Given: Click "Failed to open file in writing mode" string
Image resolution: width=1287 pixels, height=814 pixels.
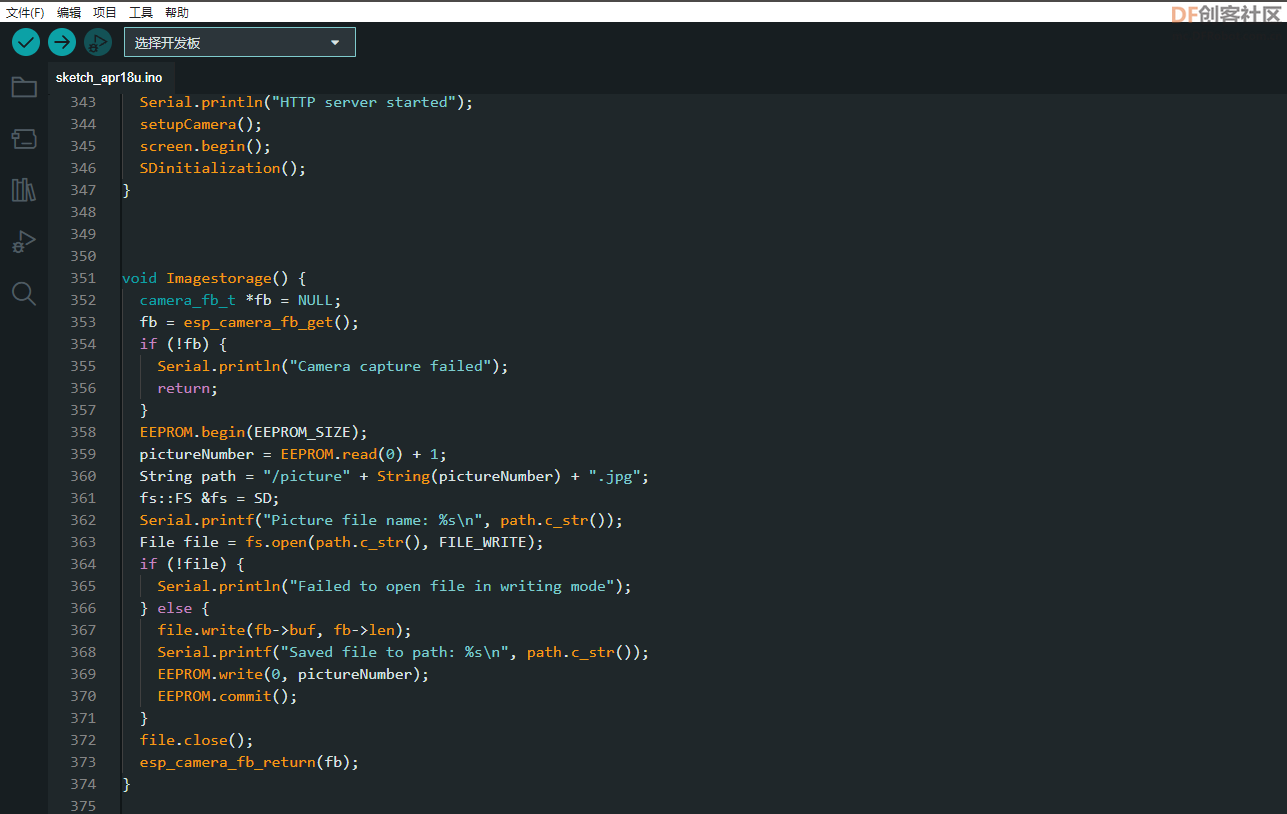Looking at the screenshot, I should point(452,586).
